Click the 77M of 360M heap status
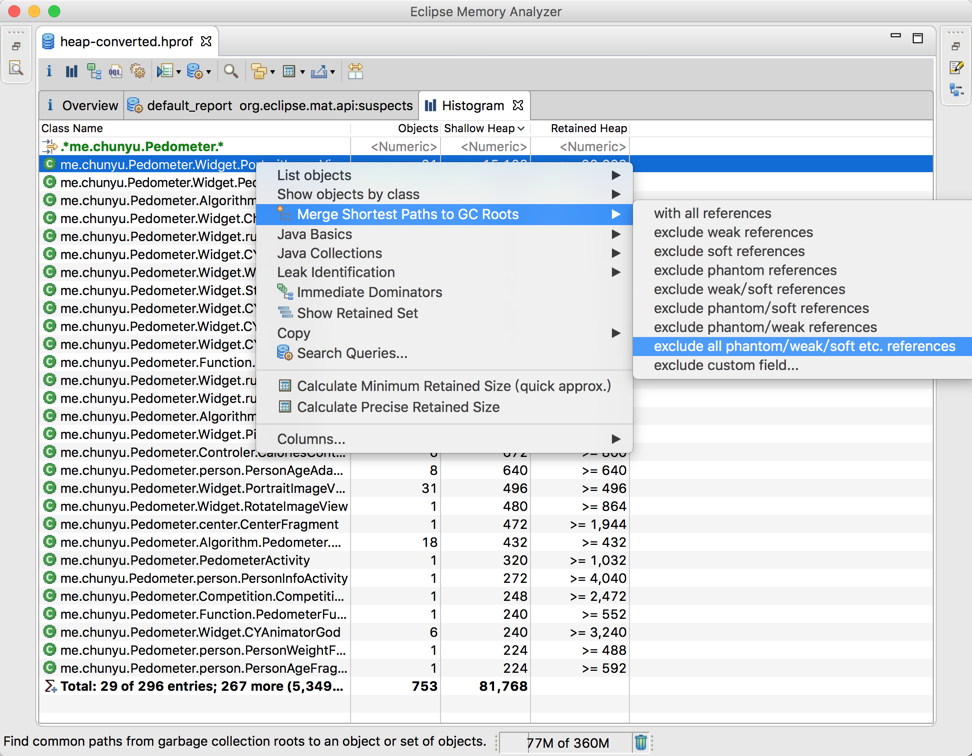The image size is (972, 756). [567, 742]
